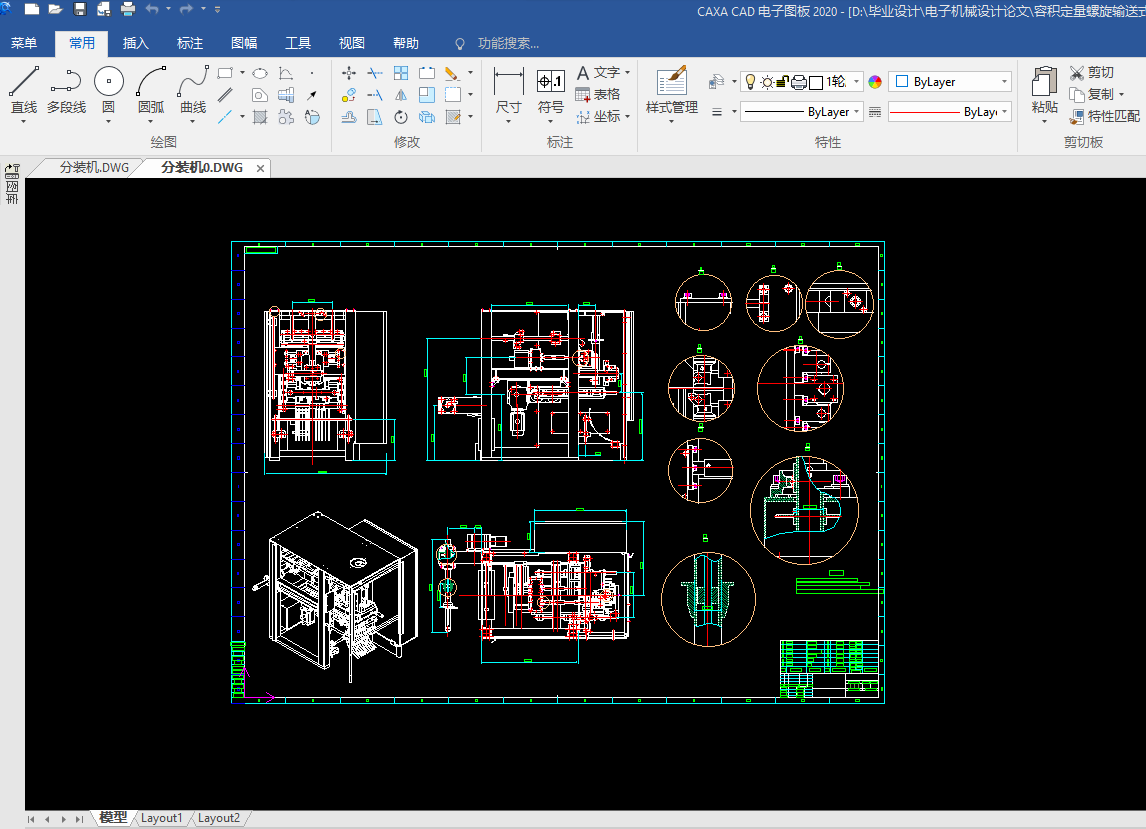Activate the mirror modify tool
Image resolution: width=1146 pixels, height=829 pixels.
coord(401,95)
